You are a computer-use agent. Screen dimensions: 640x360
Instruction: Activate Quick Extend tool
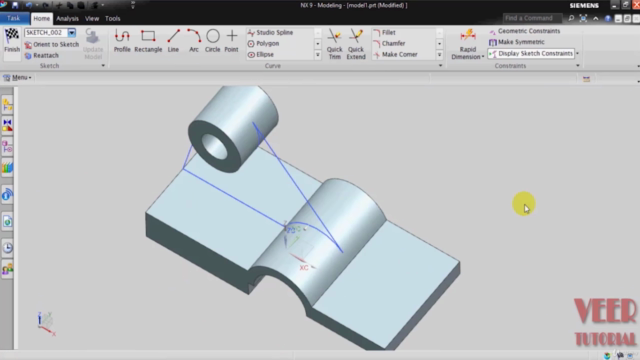point(356,44)
